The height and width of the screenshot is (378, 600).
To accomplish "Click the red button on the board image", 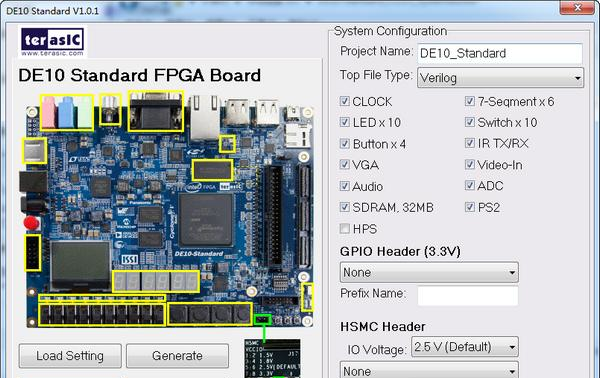I will coord(31,223).
